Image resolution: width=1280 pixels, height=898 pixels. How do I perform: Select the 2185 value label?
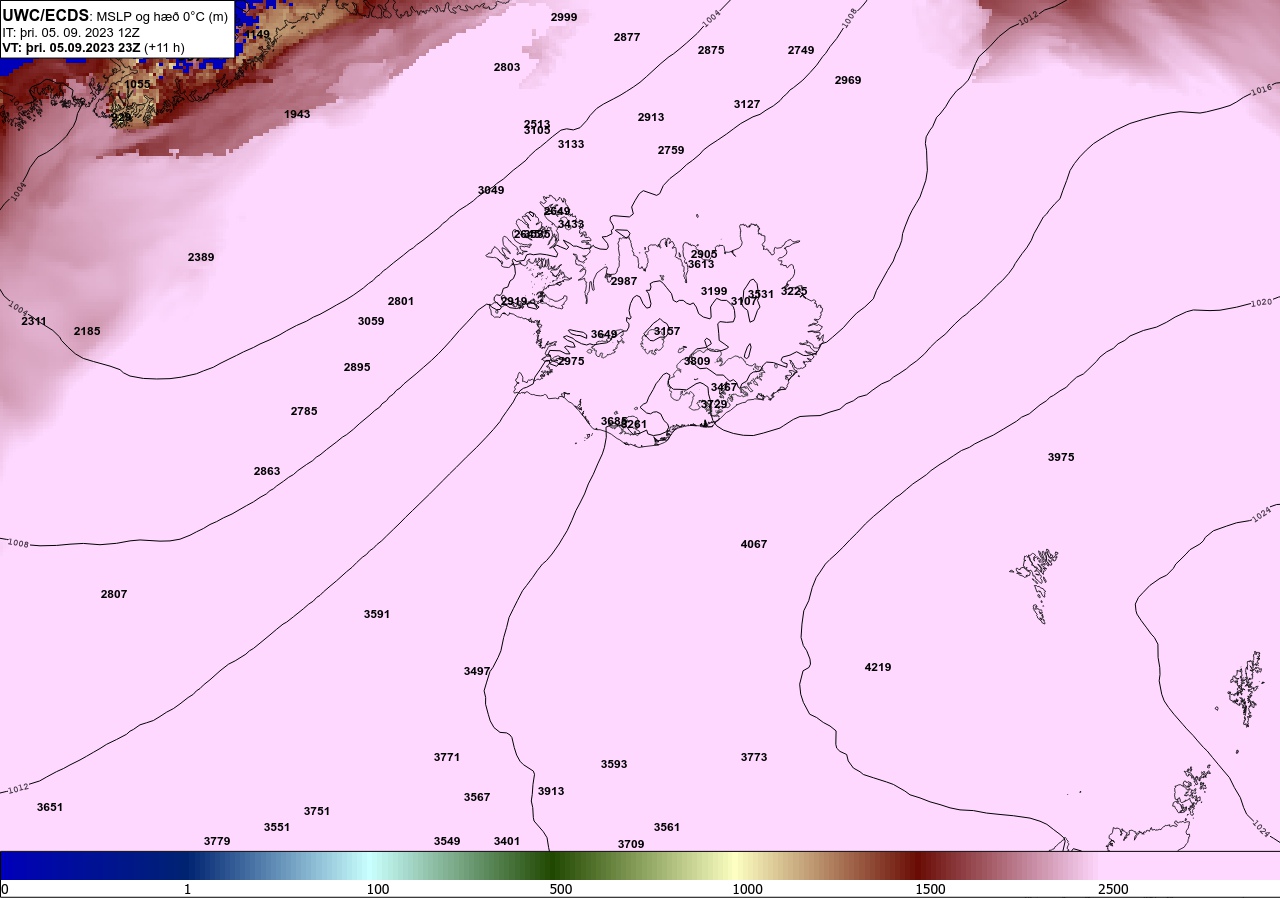87,331
